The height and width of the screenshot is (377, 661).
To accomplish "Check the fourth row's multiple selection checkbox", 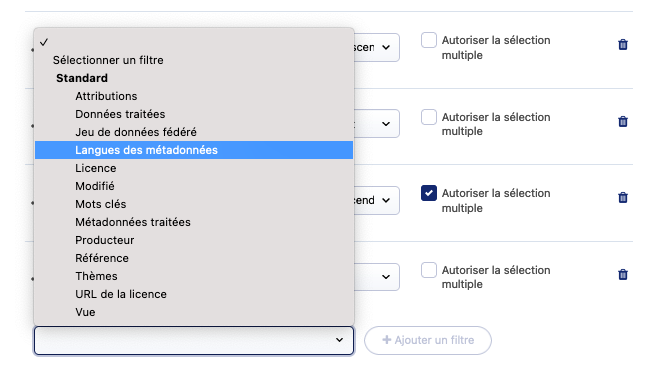I will click(x=429, y=270).
